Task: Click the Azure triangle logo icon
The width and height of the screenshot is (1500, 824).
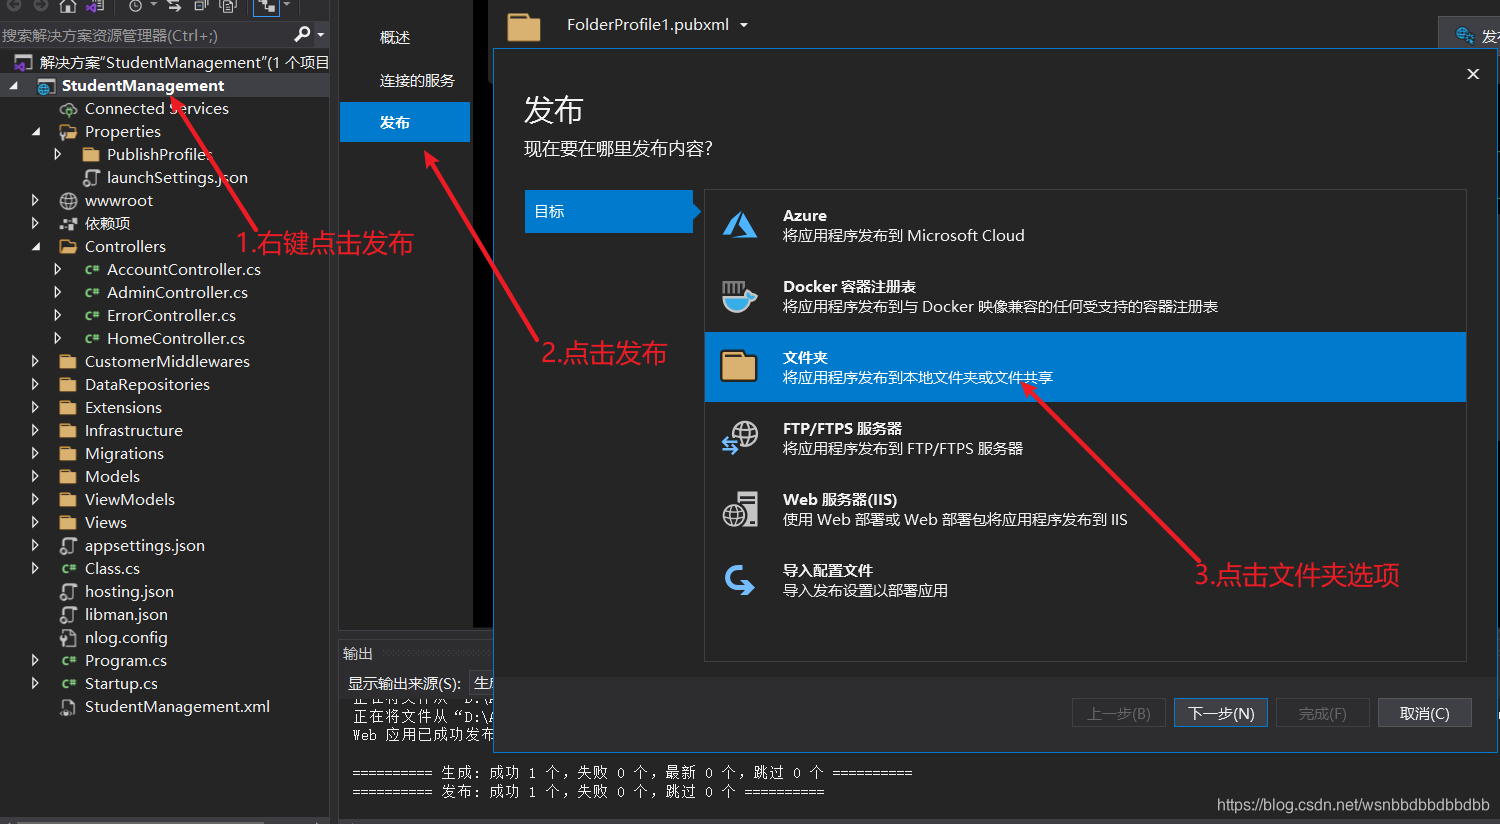Action: click(740, 224)
